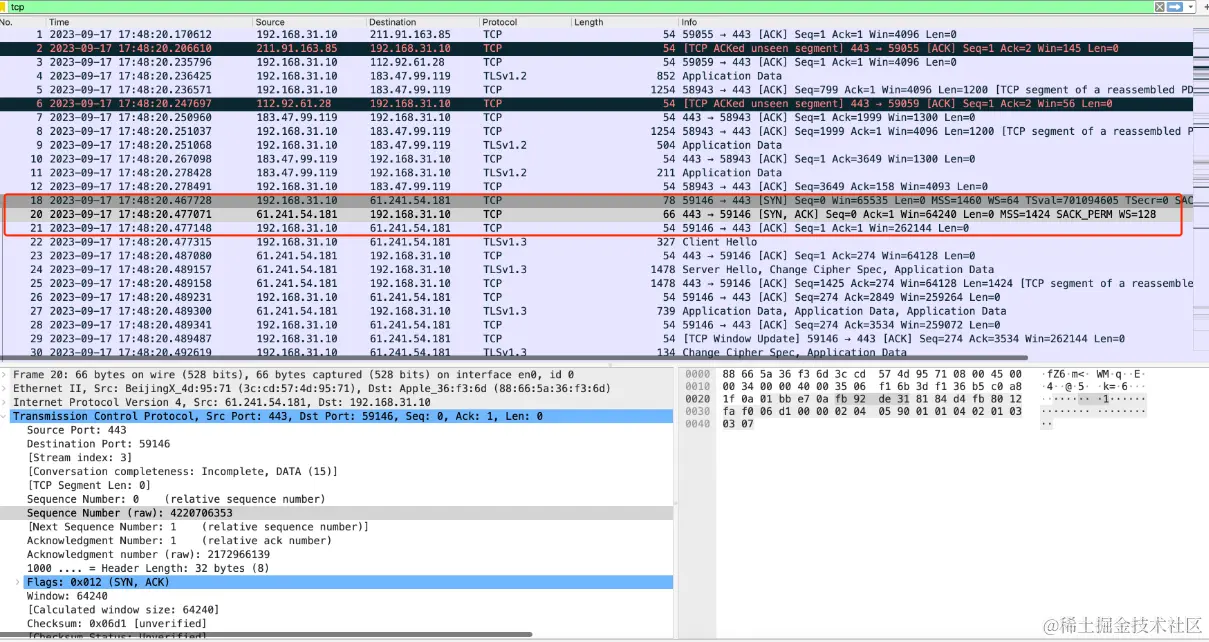Screen dimensions: 1209x642
Task: Expand the Ethernet II tree node
Action: click(6, 388)
